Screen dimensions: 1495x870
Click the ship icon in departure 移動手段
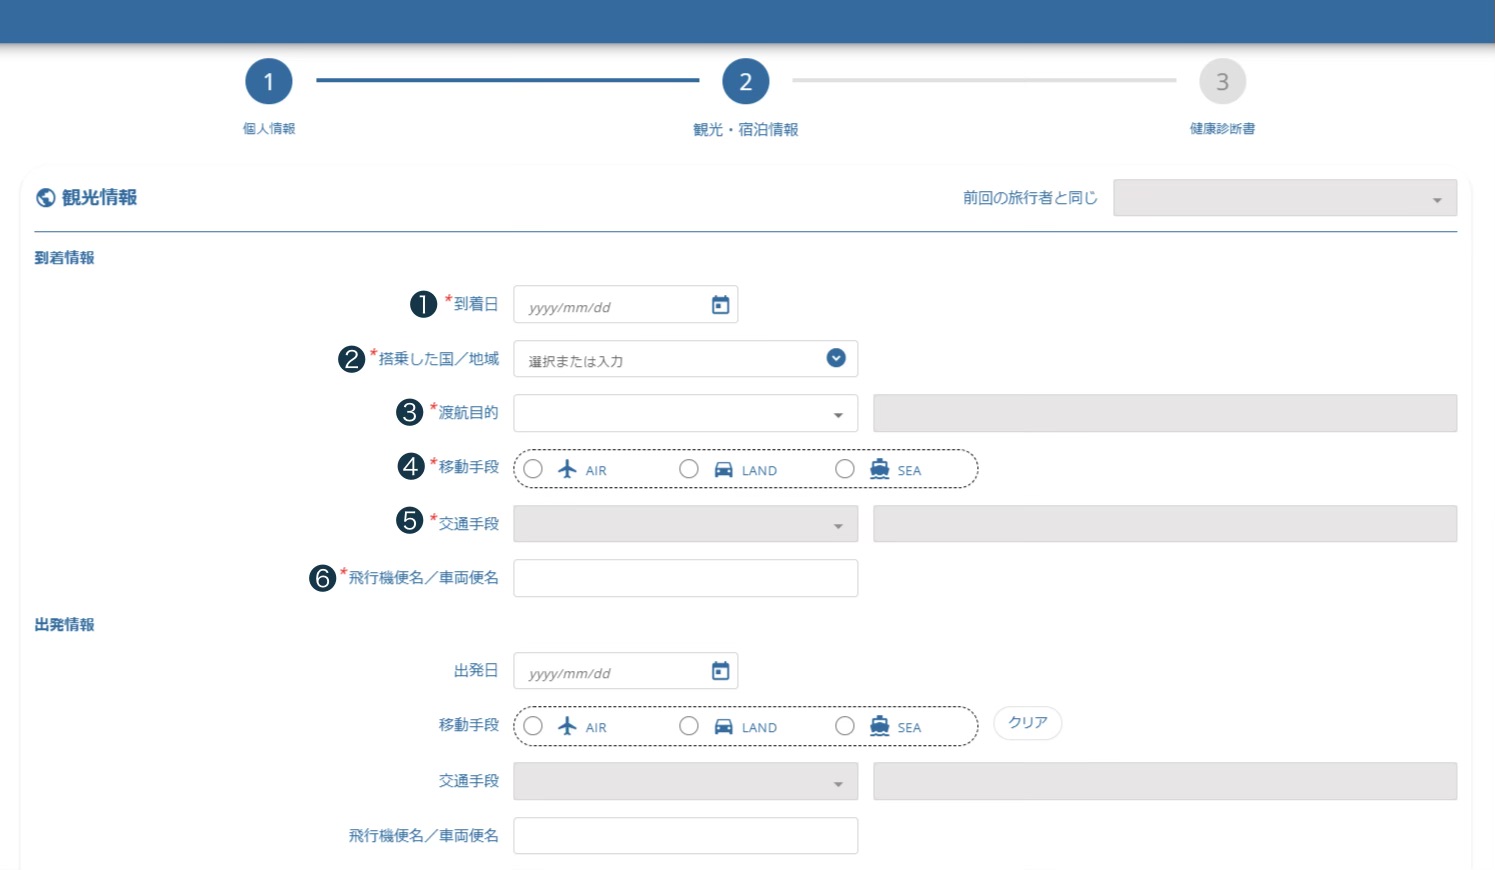pos(879,726)
